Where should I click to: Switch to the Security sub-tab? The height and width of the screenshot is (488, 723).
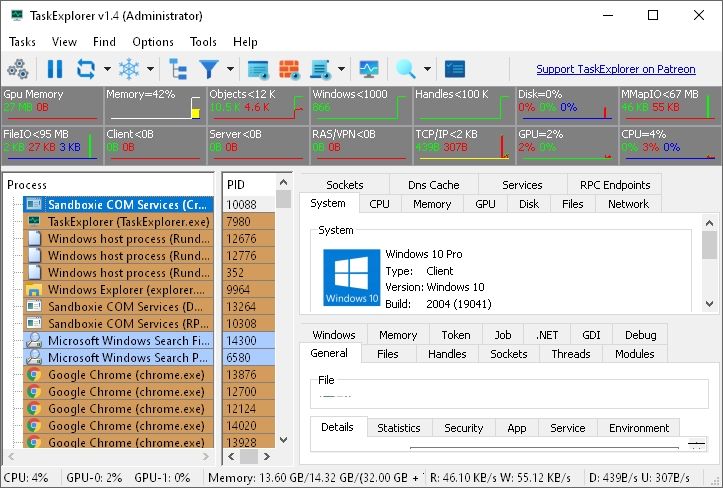(463, 428)
